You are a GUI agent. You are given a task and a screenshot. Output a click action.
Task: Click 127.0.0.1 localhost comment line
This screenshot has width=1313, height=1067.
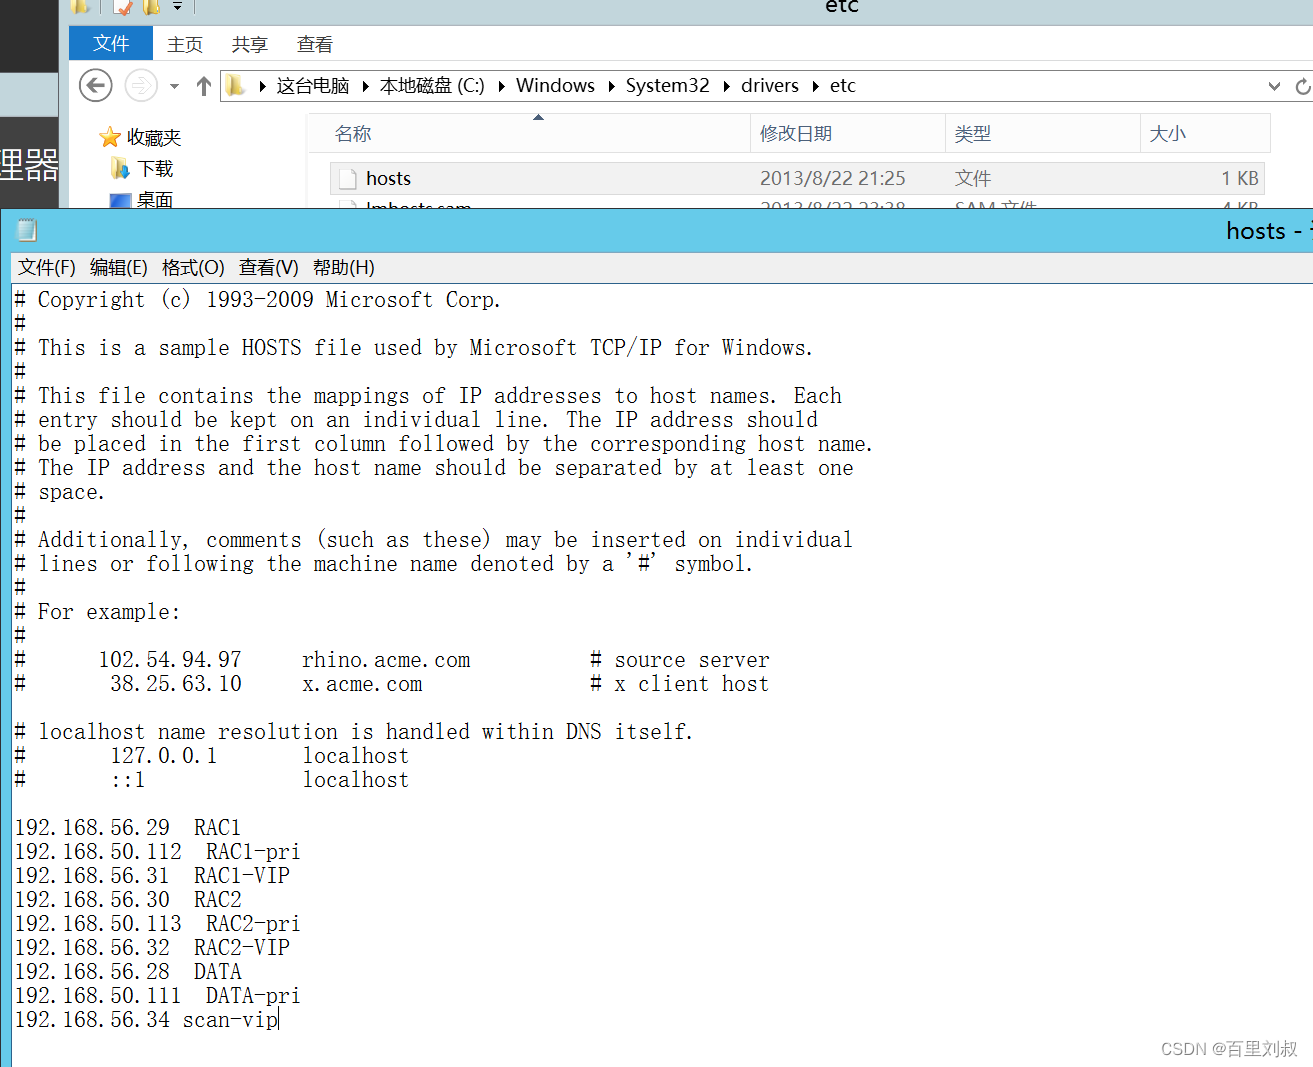coord(212,756)
